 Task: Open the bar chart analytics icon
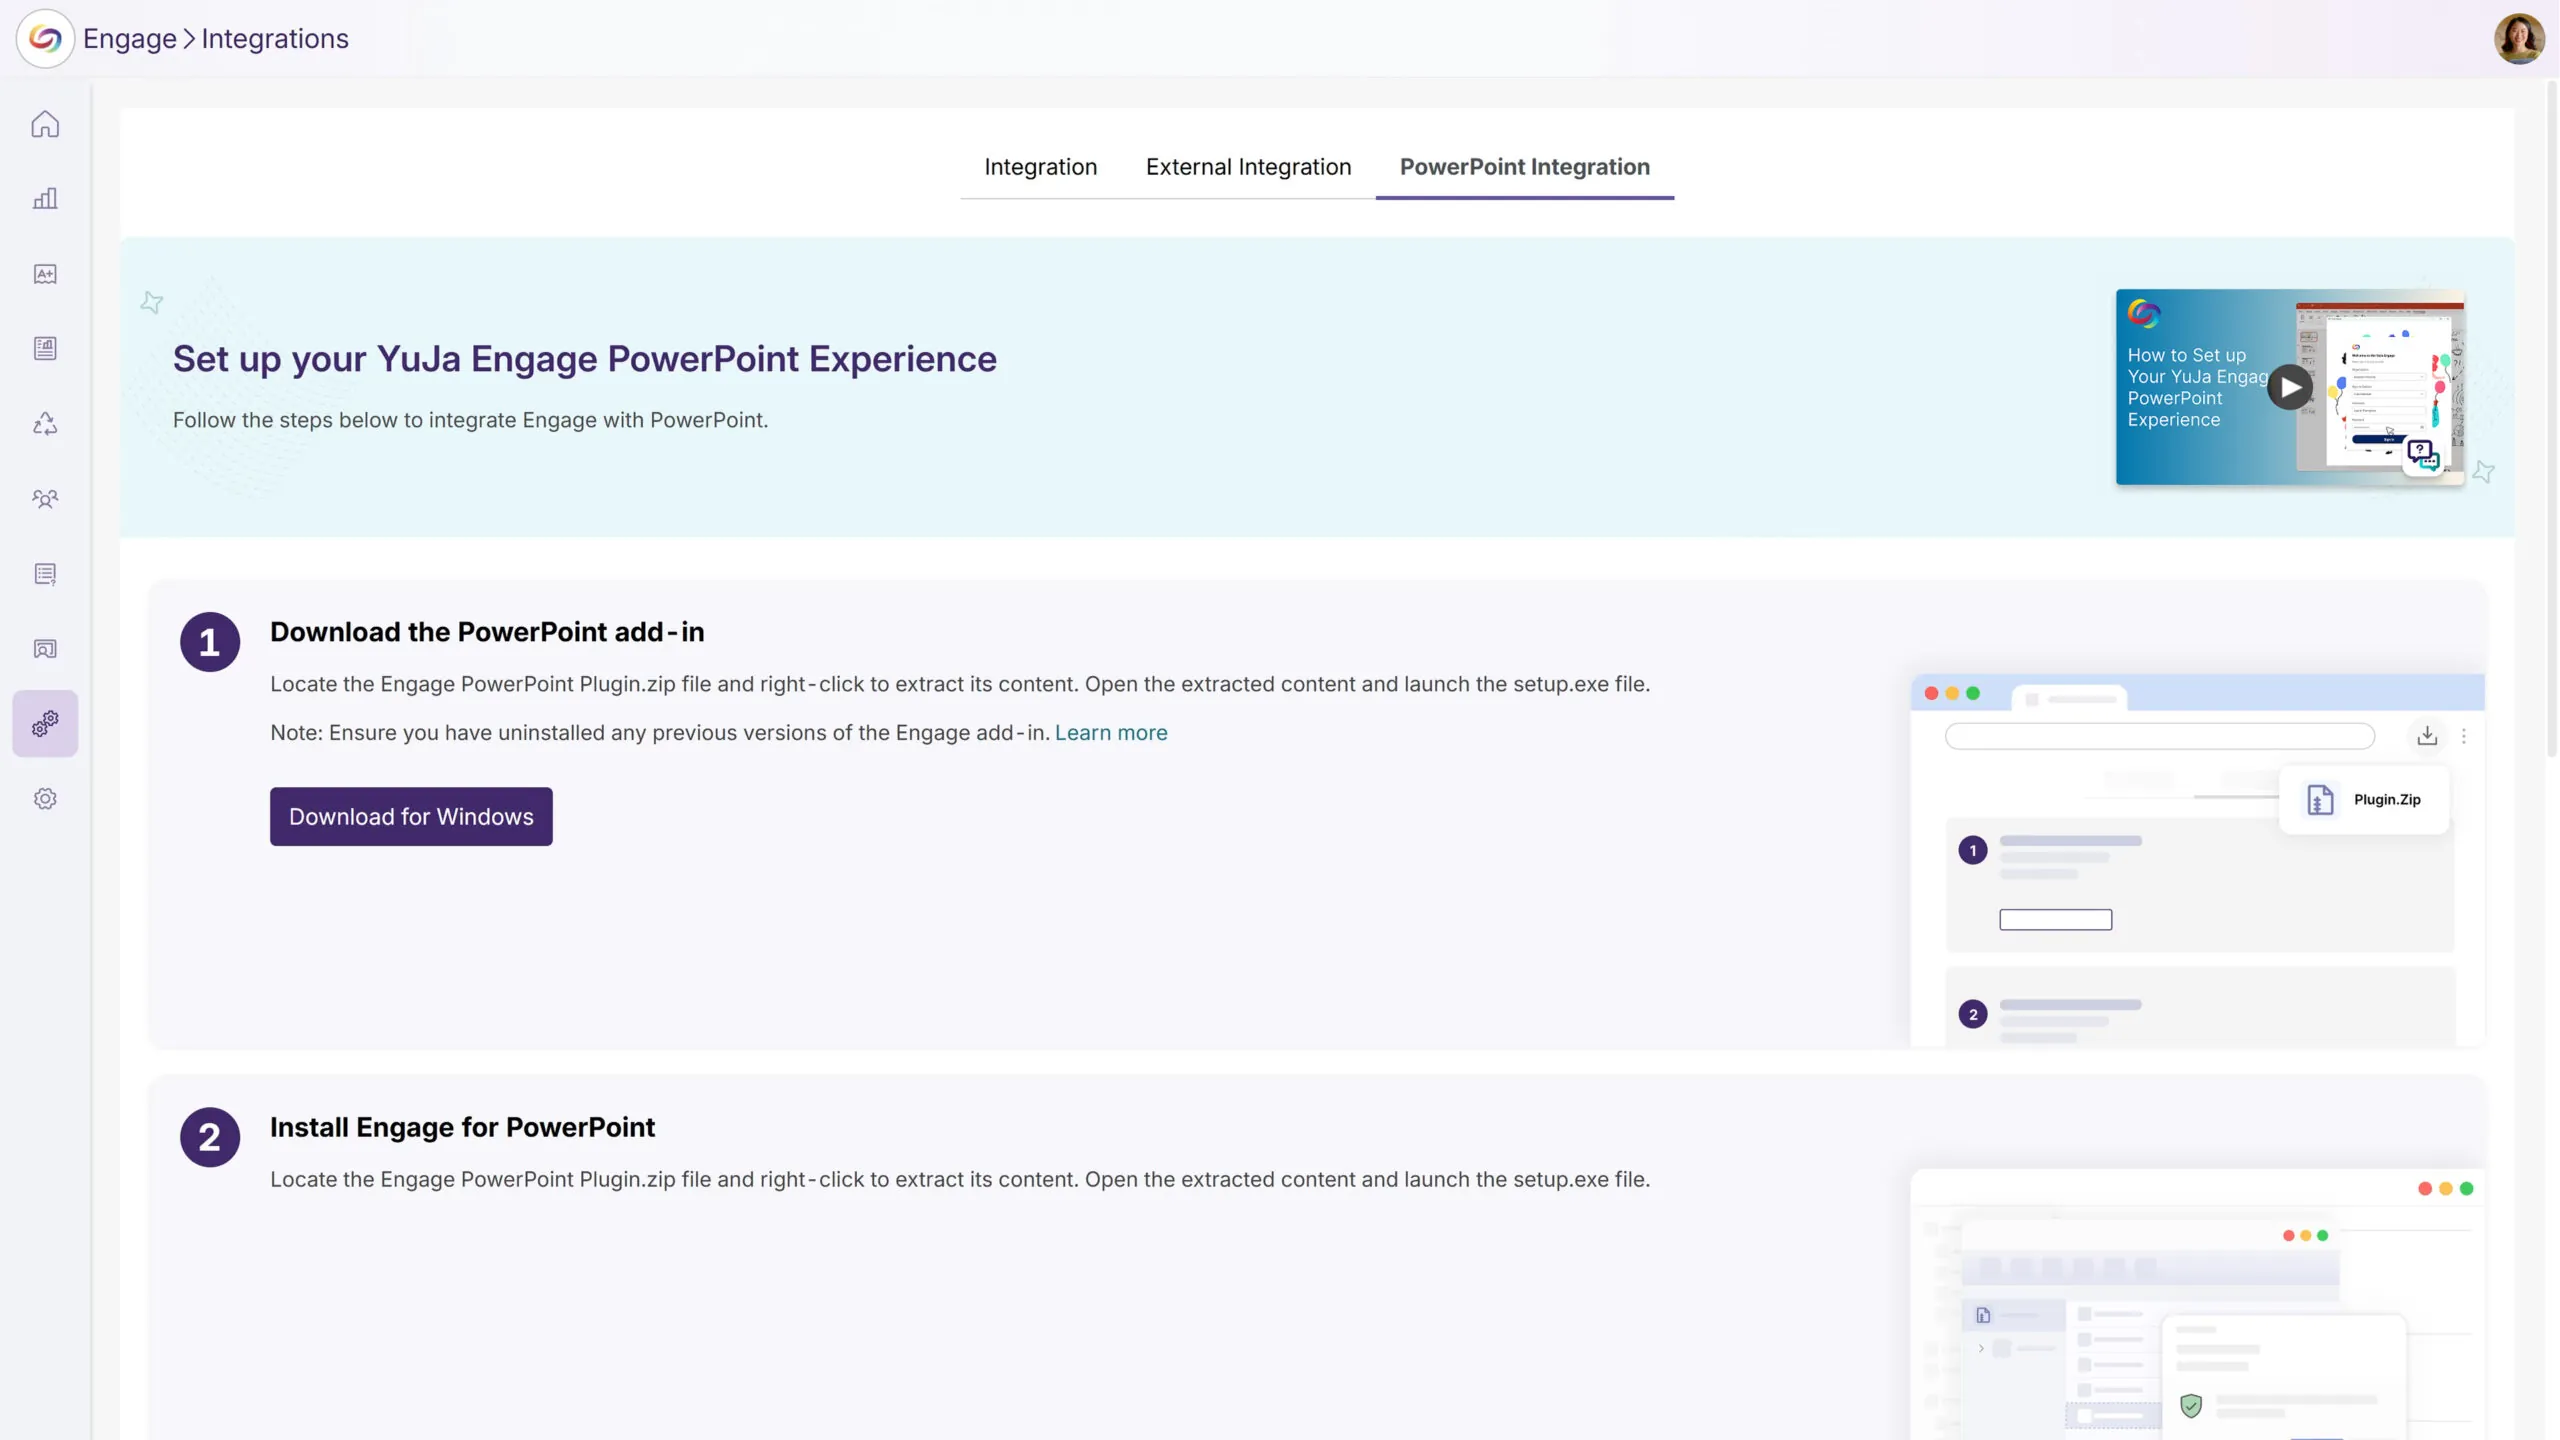(45, 199)
